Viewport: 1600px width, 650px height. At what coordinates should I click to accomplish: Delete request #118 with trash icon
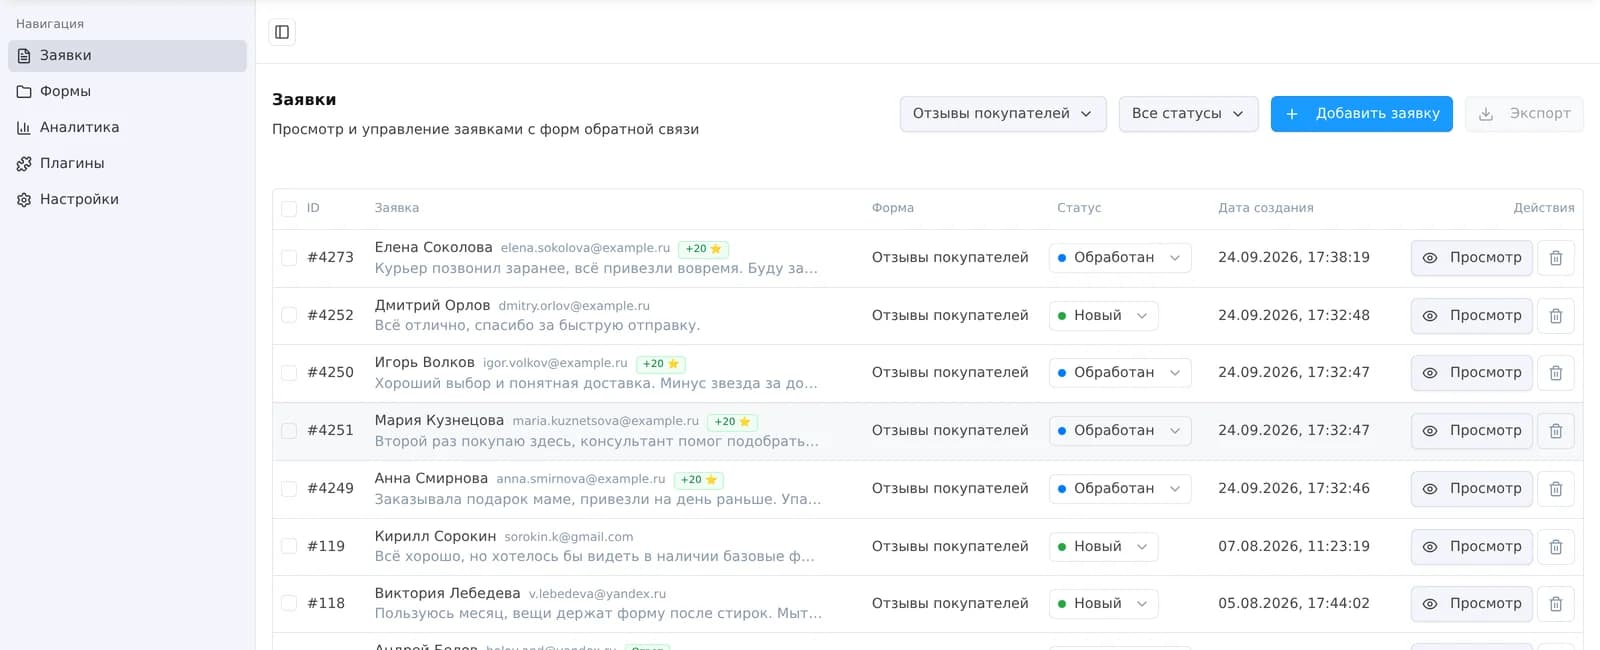1556,604
